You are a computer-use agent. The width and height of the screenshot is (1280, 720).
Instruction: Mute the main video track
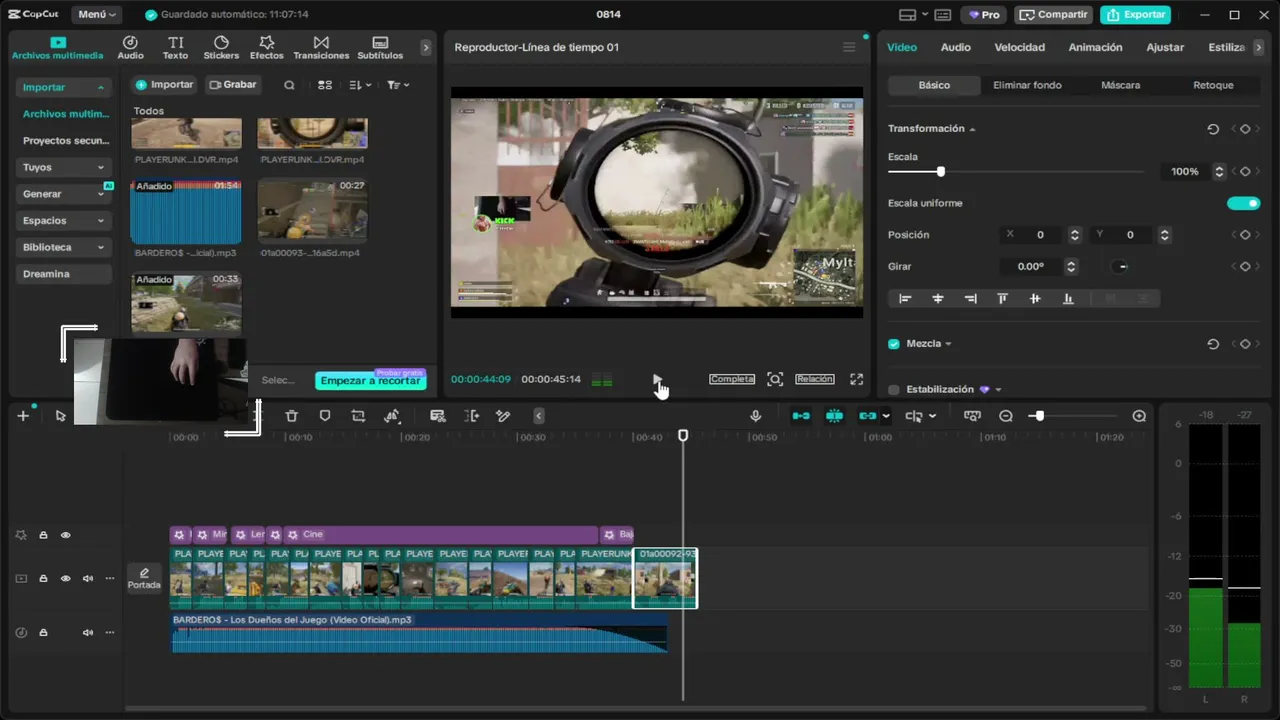pyautogui.click(x=88, y=578)
